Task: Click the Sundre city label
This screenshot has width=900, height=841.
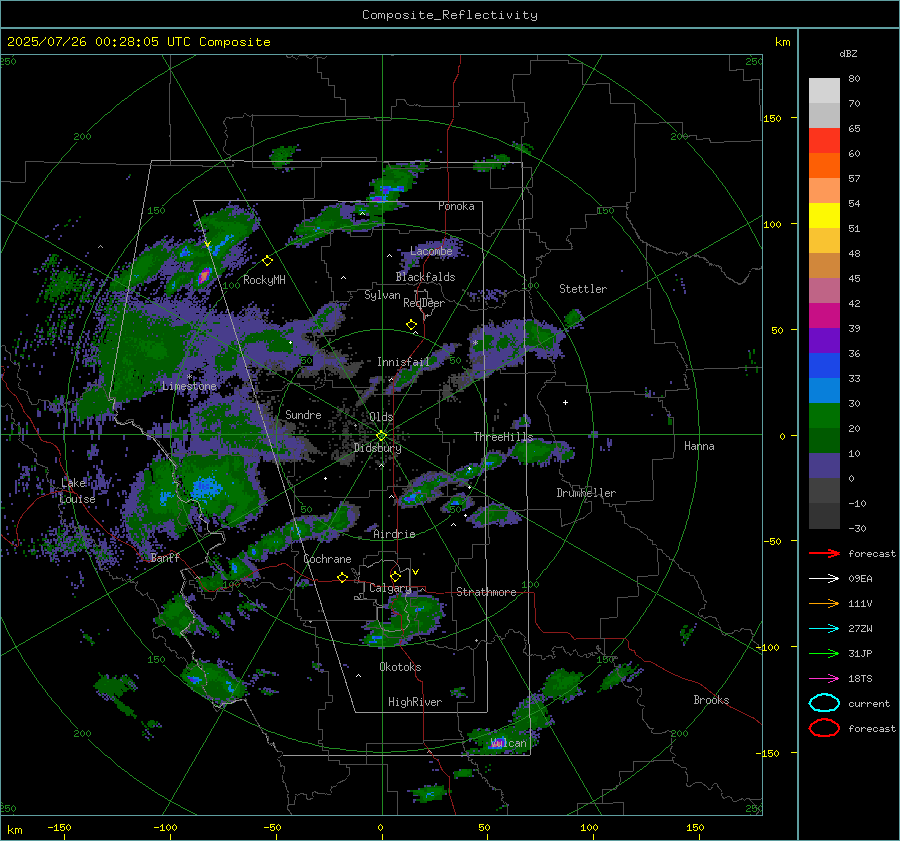Action: 303,415
